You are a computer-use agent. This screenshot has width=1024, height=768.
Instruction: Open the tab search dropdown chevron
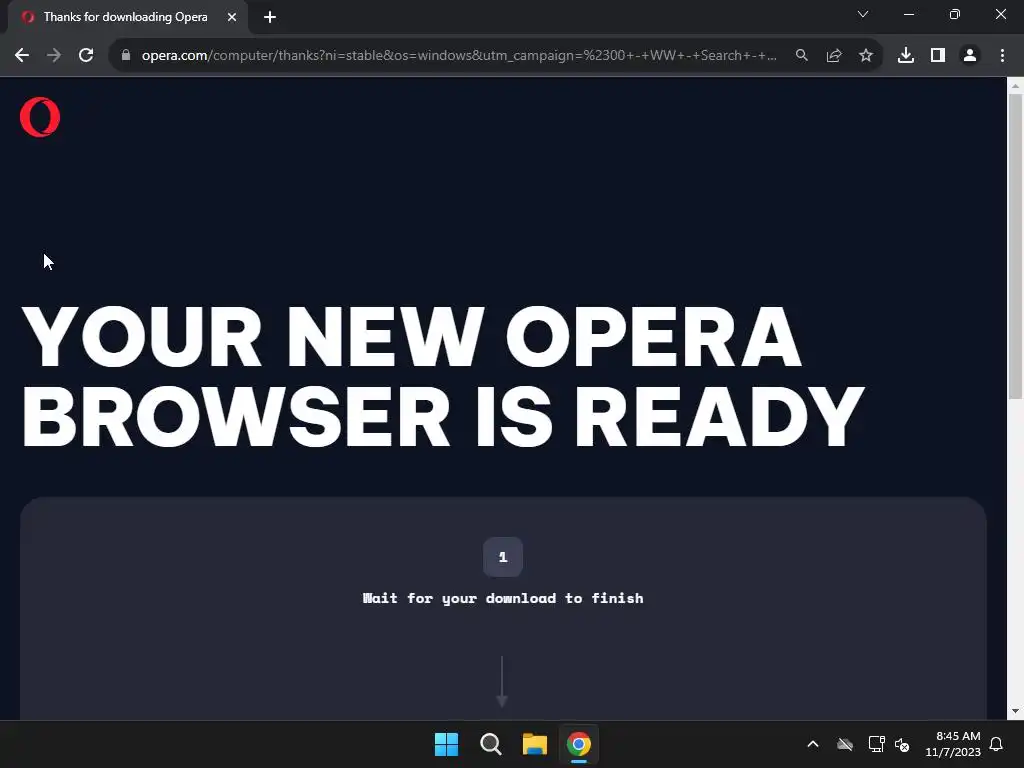click(x=863, y=14)
